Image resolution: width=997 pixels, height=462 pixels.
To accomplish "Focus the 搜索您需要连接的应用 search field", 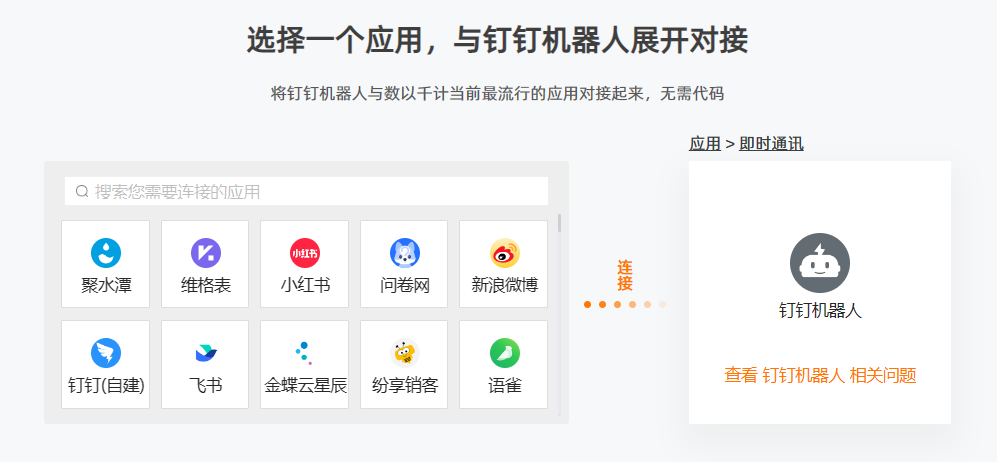I will [x=306, y=191].
